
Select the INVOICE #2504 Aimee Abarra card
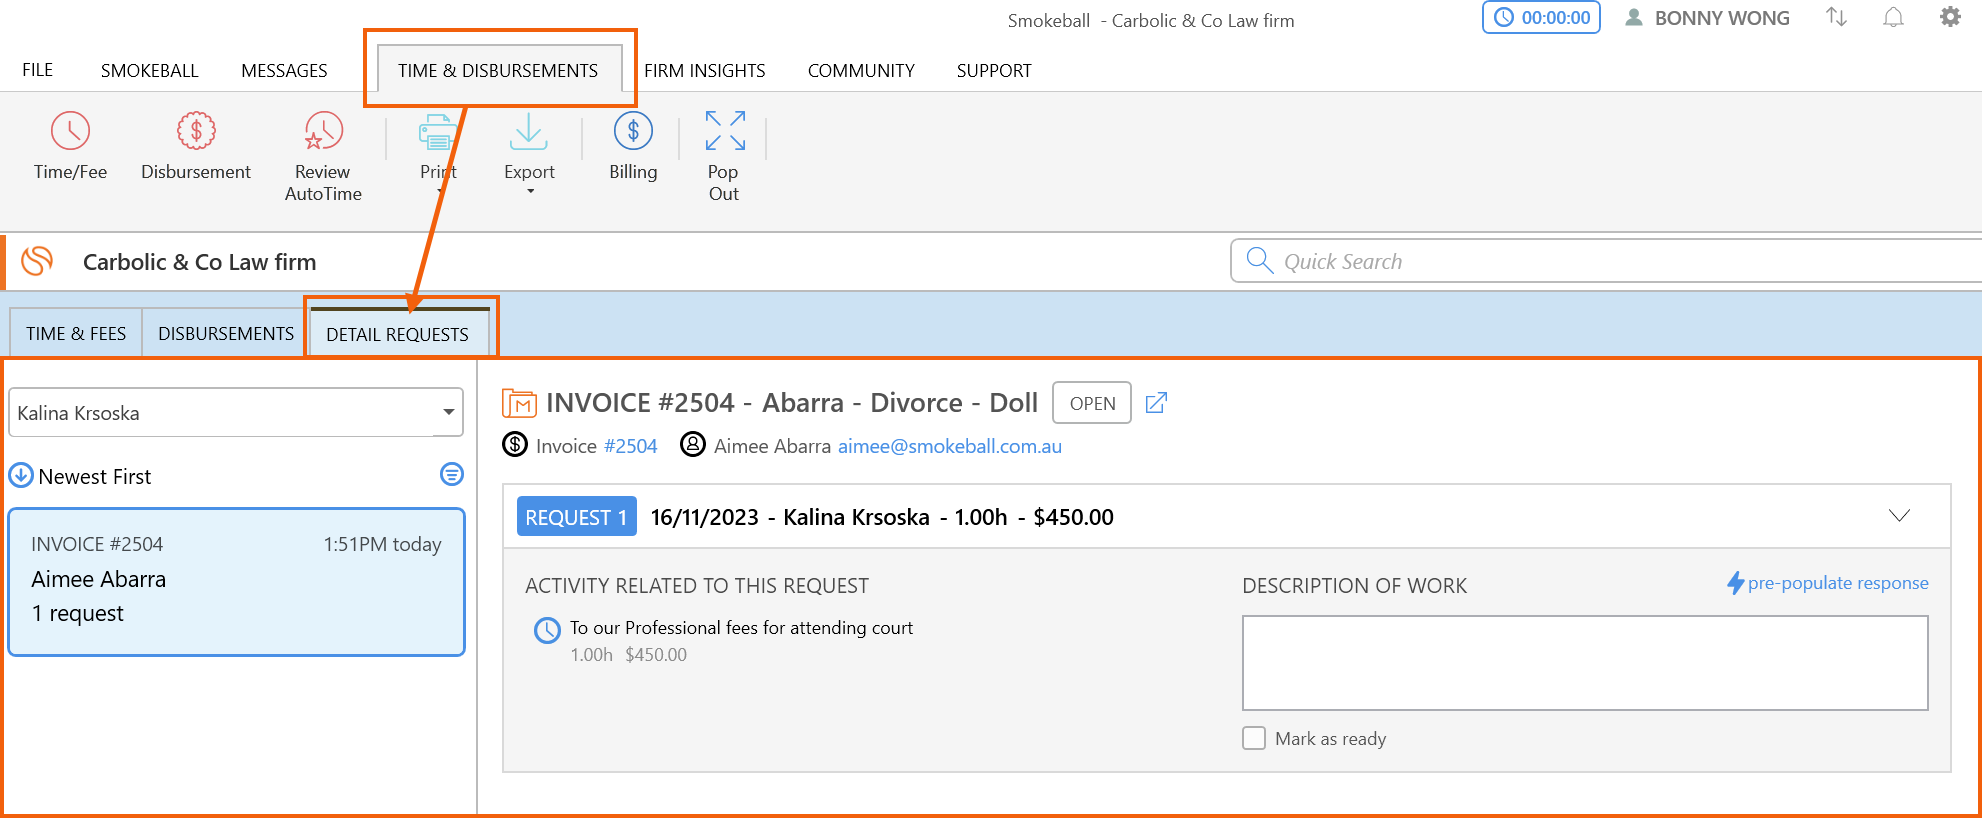pos(236,582)
